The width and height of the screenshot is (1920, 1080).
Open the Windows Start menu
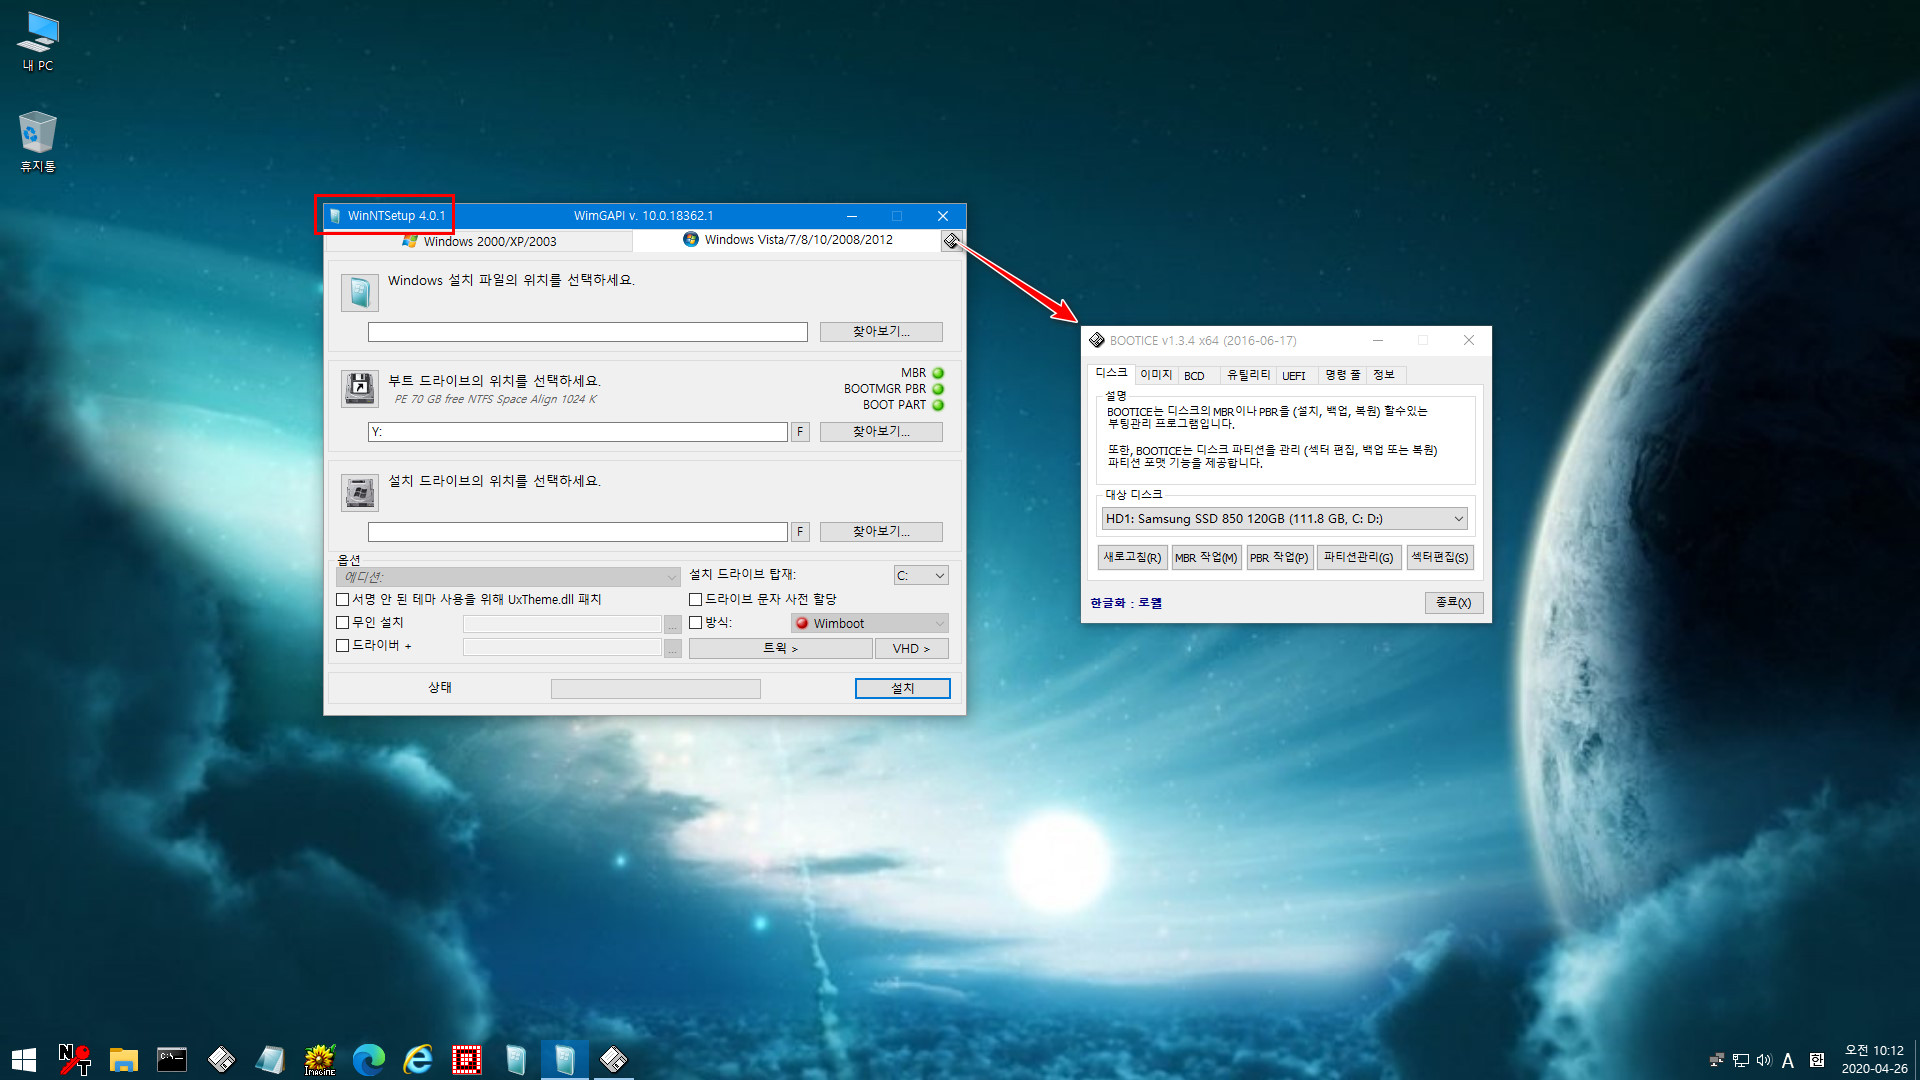click(24, 1059)
